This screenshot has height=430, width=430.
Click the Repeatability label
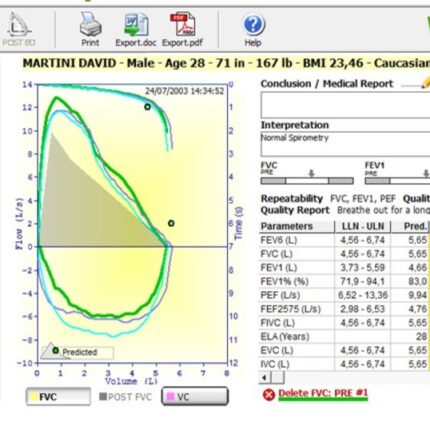pos(292,199)
